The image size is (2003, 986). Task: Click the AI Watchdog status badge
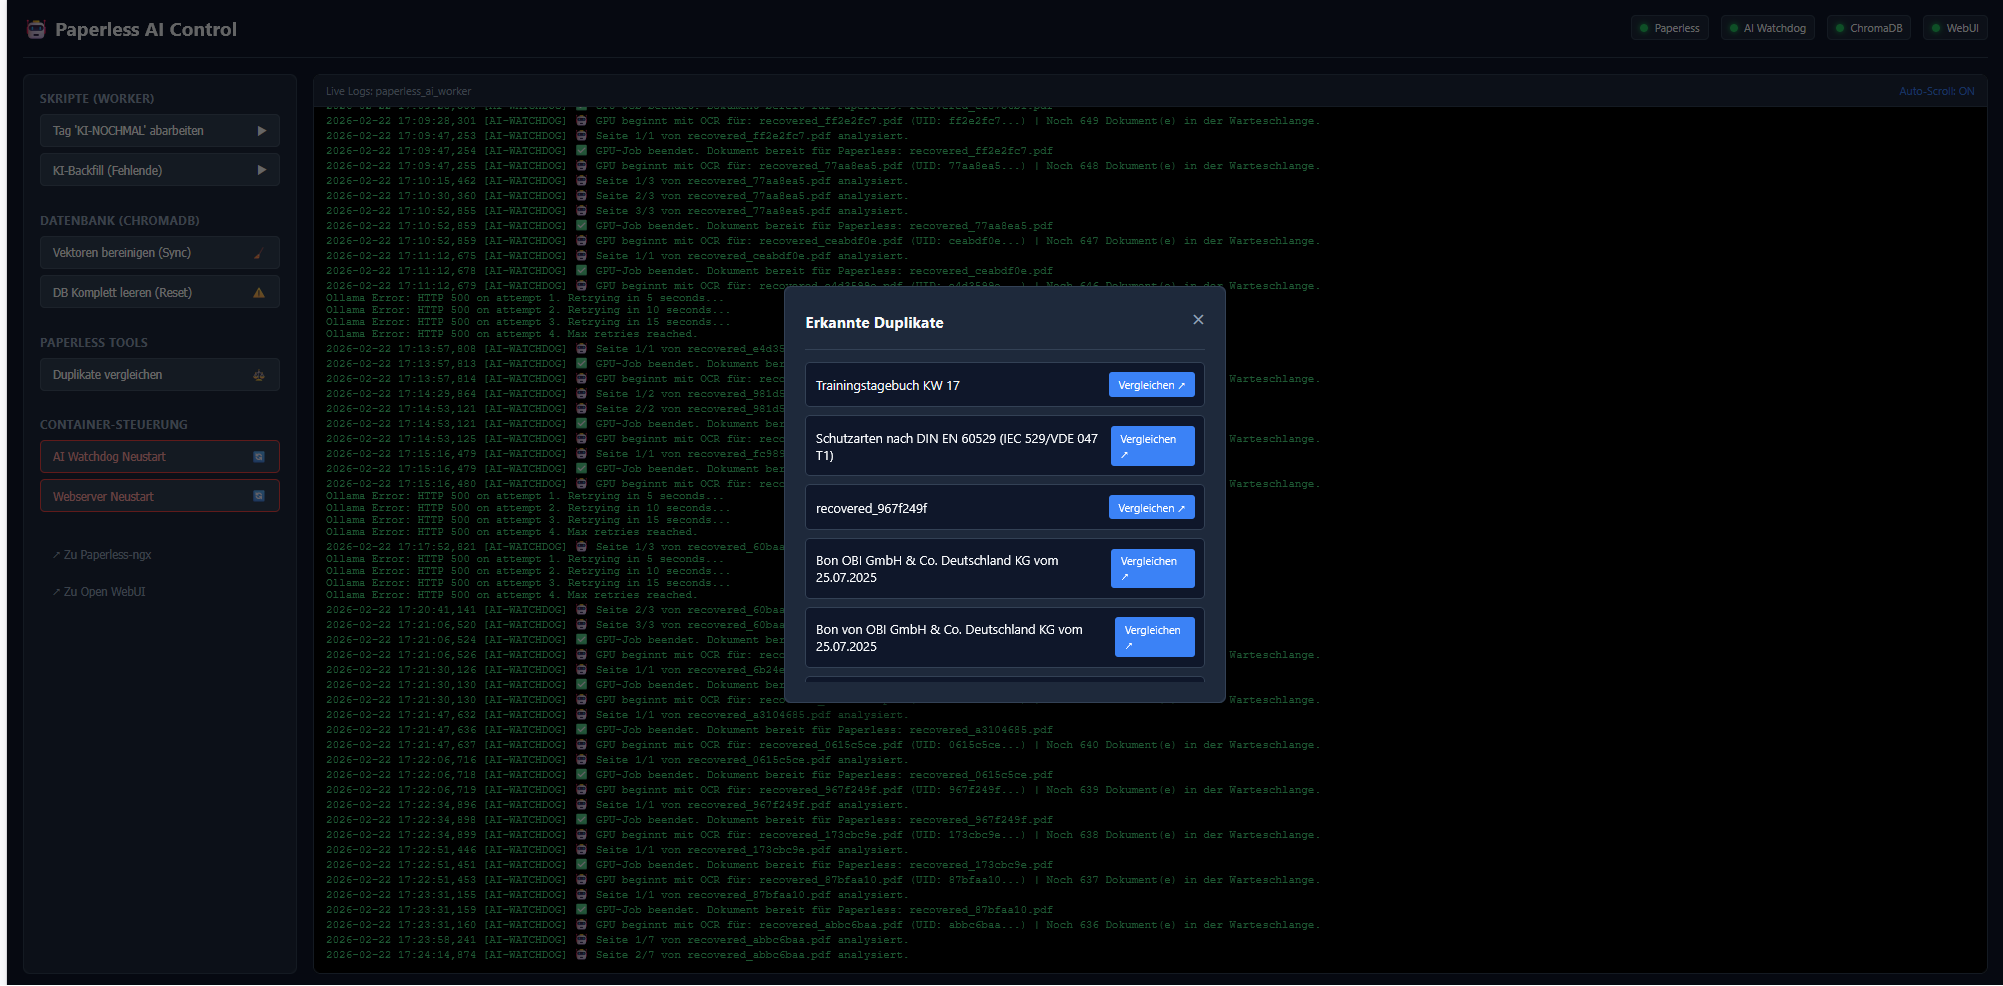1767,28
